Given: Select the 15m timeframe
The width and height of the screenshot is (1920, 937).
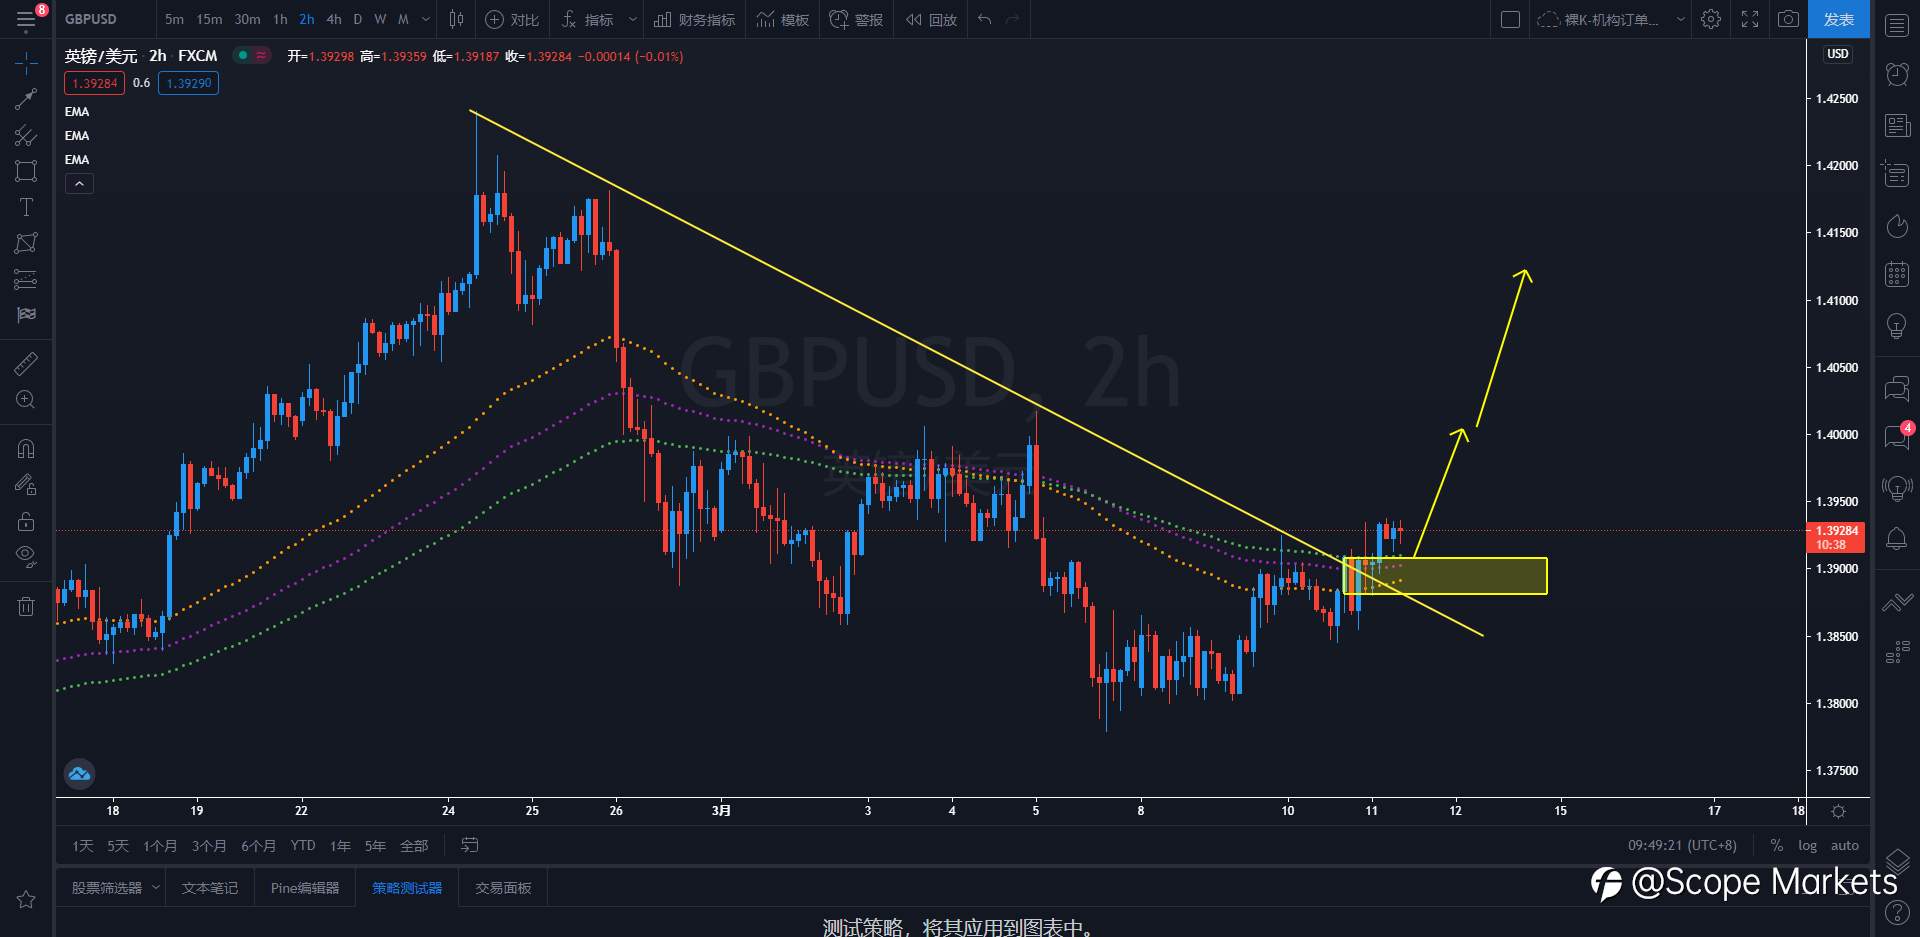Looking at the screenshot, I should 209,19.
